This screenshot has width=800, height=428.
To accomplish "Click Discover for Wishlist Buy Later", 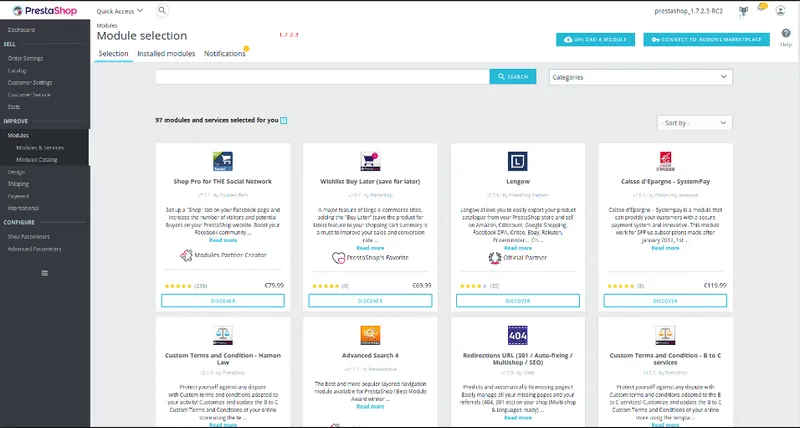I will tap(370, 301).
